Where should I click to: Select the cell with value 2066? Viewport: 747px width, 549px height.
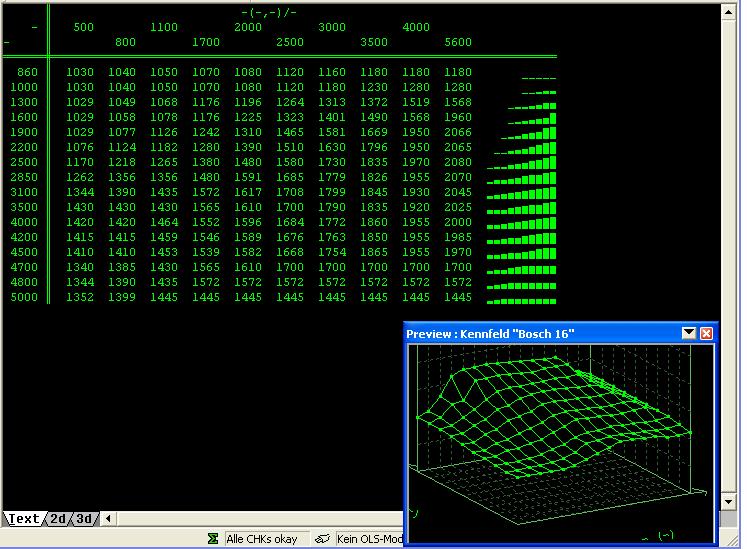point(458,132)
